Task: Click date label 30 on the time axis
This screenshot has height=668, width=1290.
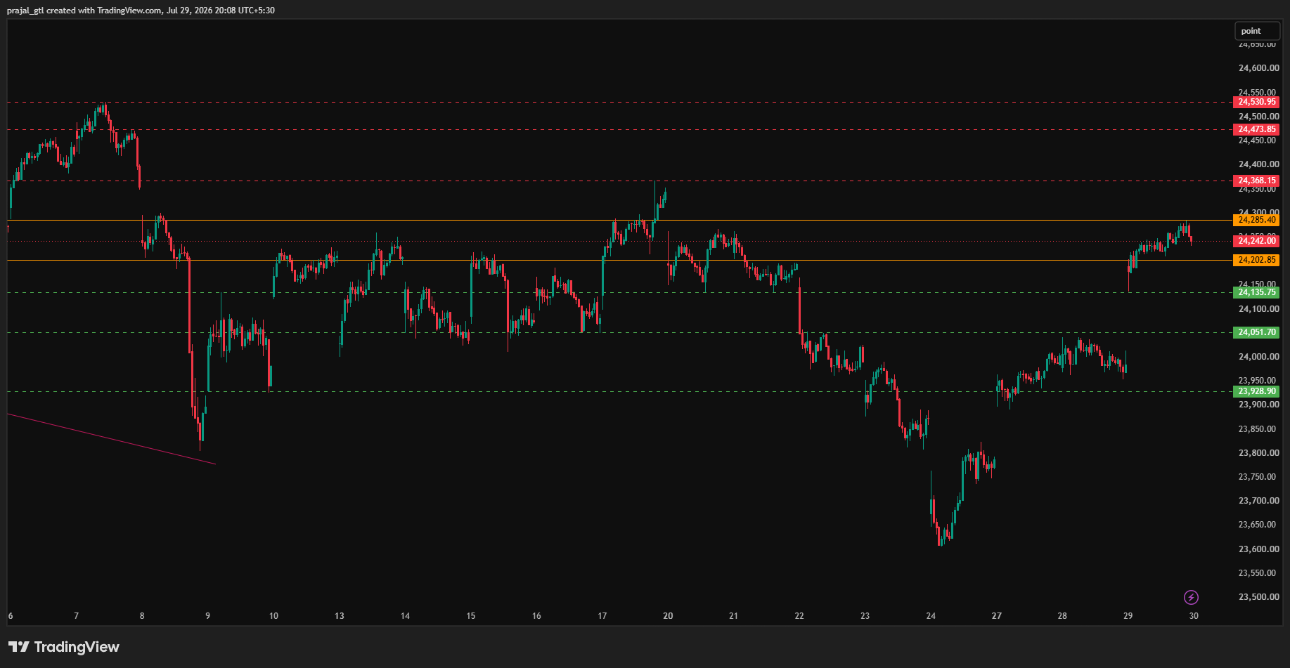Action: click(1194, 616)
